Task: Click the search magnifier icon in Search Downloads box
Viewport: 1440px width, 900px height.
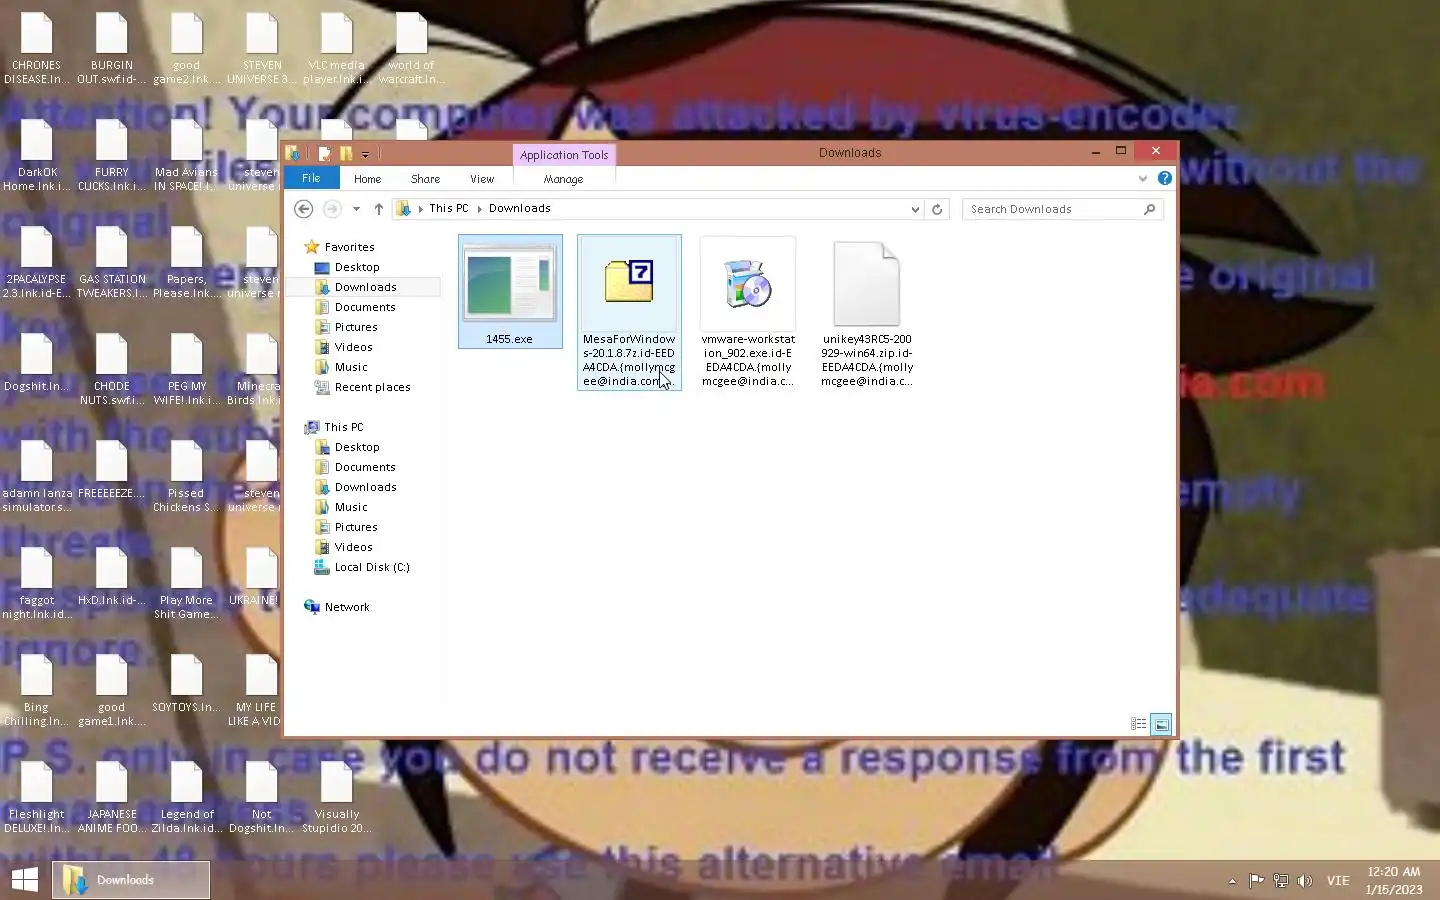Action: 1149,209
